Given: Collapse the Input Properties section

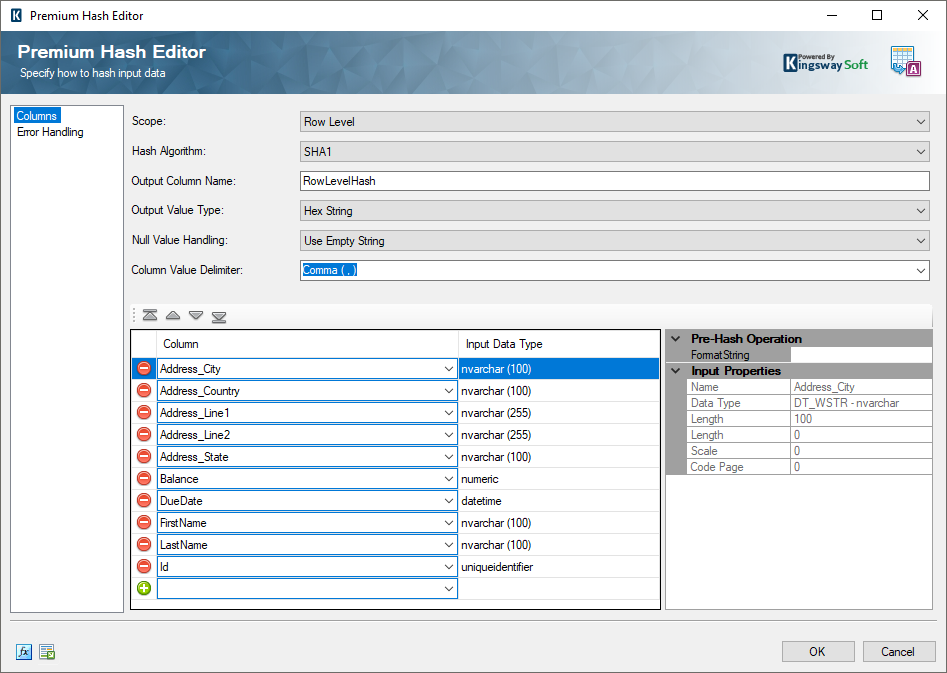Looking at the screenshot, I should click(x=675, y=370).
